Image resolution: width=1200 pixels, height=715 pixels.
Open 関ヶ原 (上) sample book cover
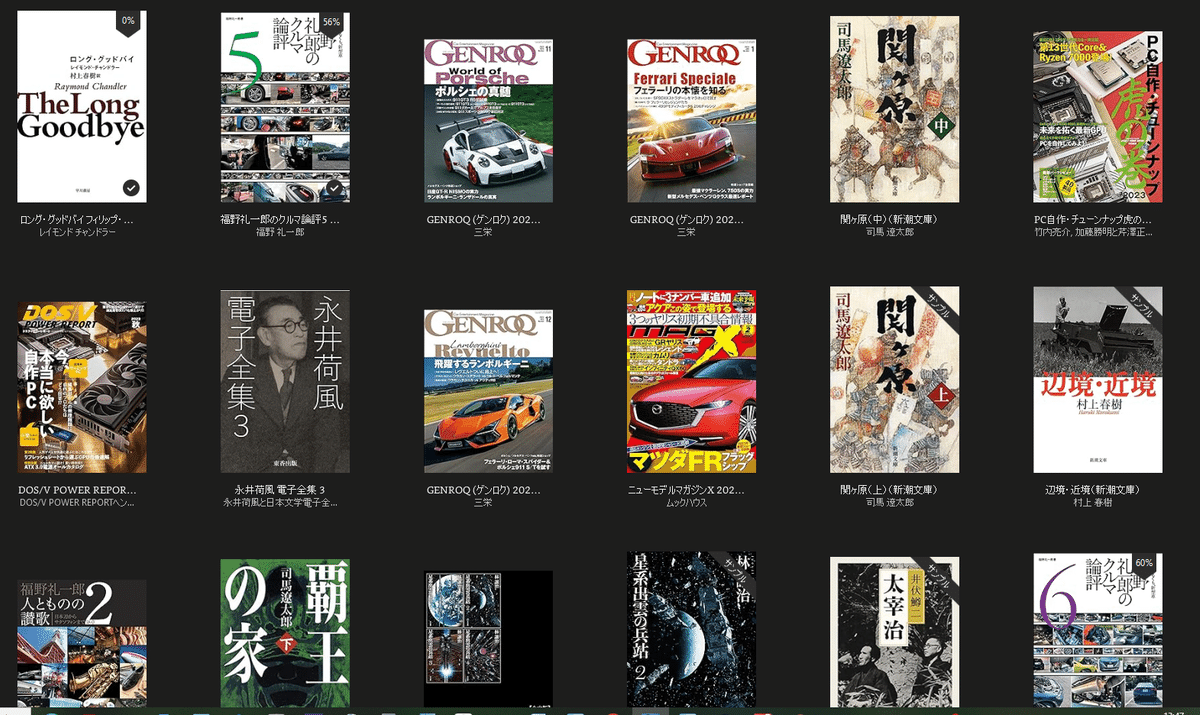tap(895, 380)
